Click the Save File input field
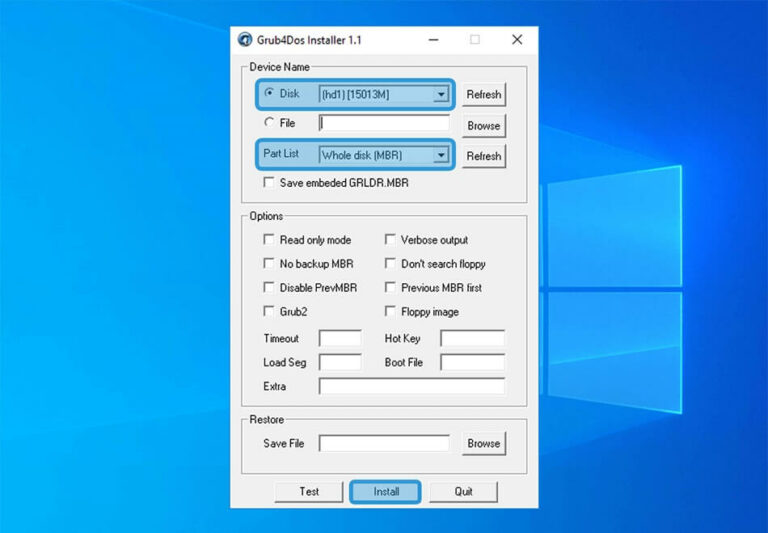The height and width of the screenshot is (533, 768). coord(384,443)
